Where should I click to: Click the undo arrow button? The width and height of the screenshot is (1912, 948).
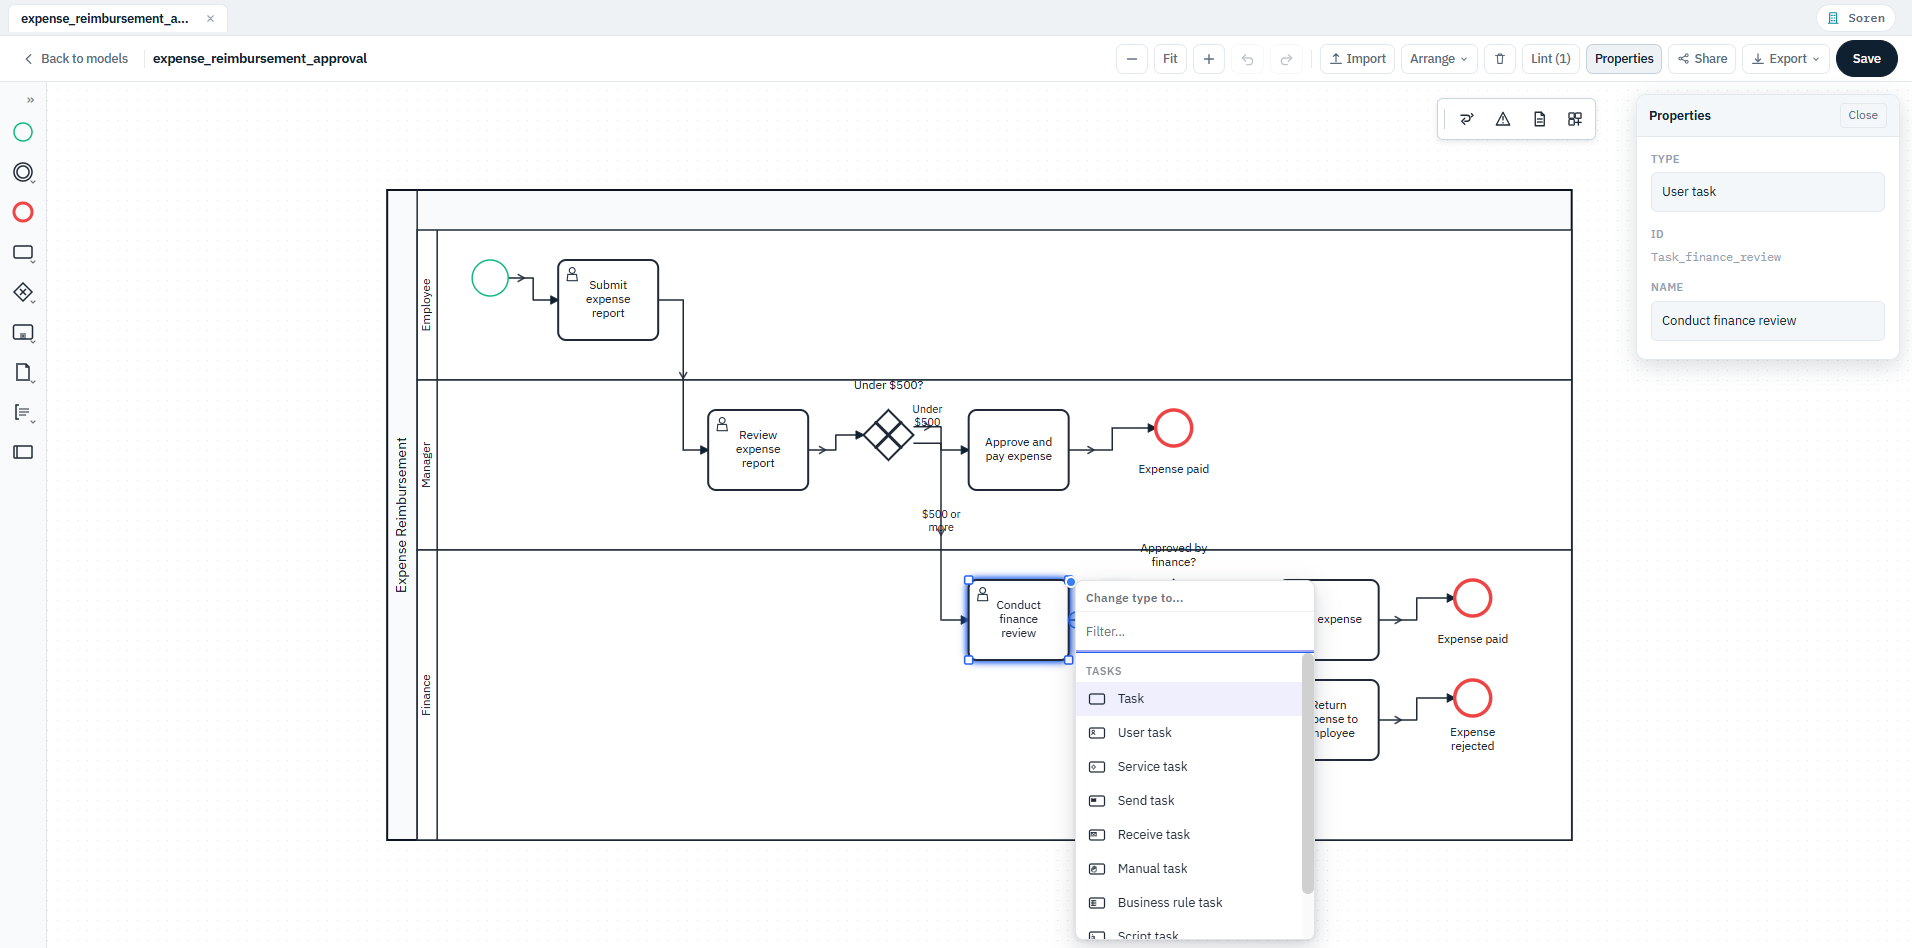click(1247, 59)
